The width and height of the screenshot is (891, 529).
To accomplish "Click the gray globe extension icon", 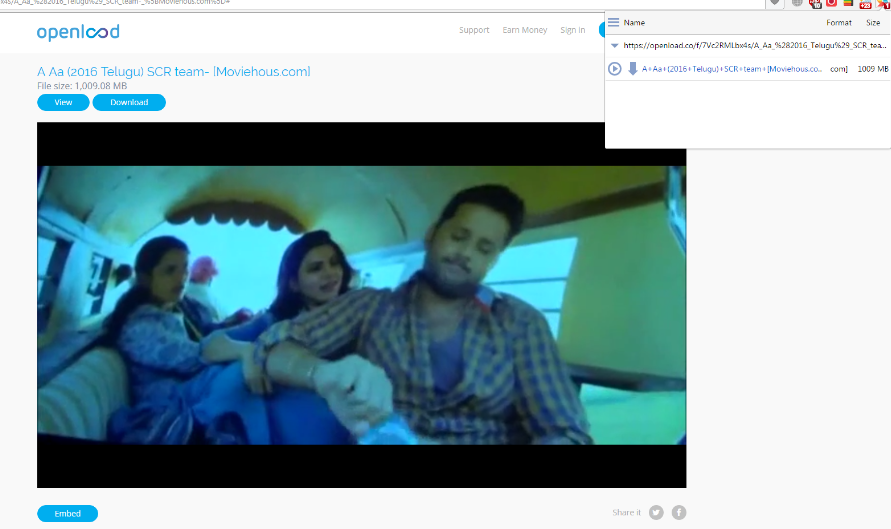I will pos(797,3).
